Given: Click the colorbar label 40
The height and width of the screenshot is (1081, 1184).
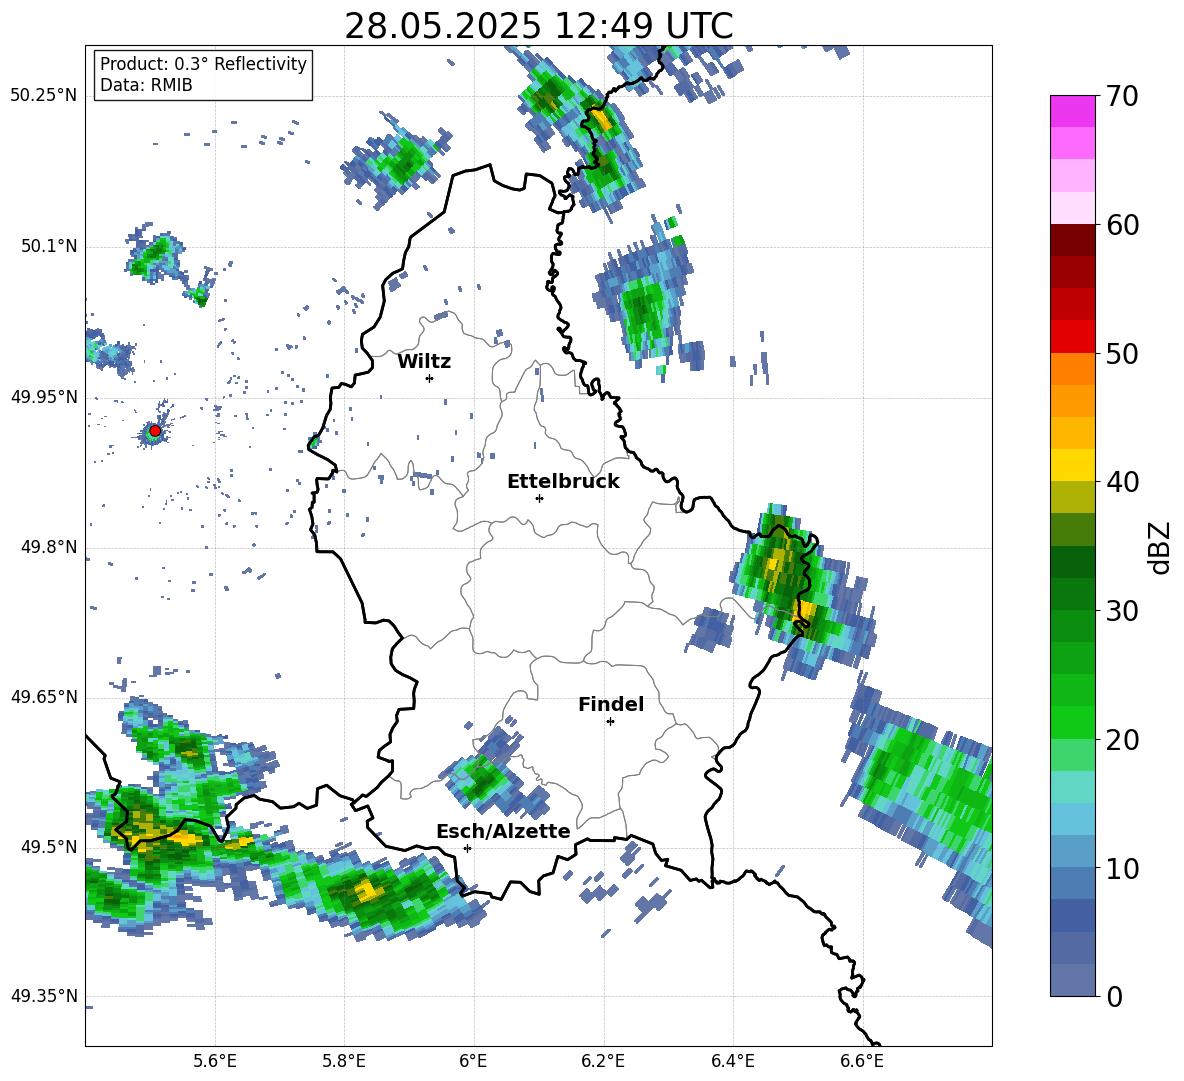Looking at the screenshot, I should pyautogui.click(x=1122, y=482).
